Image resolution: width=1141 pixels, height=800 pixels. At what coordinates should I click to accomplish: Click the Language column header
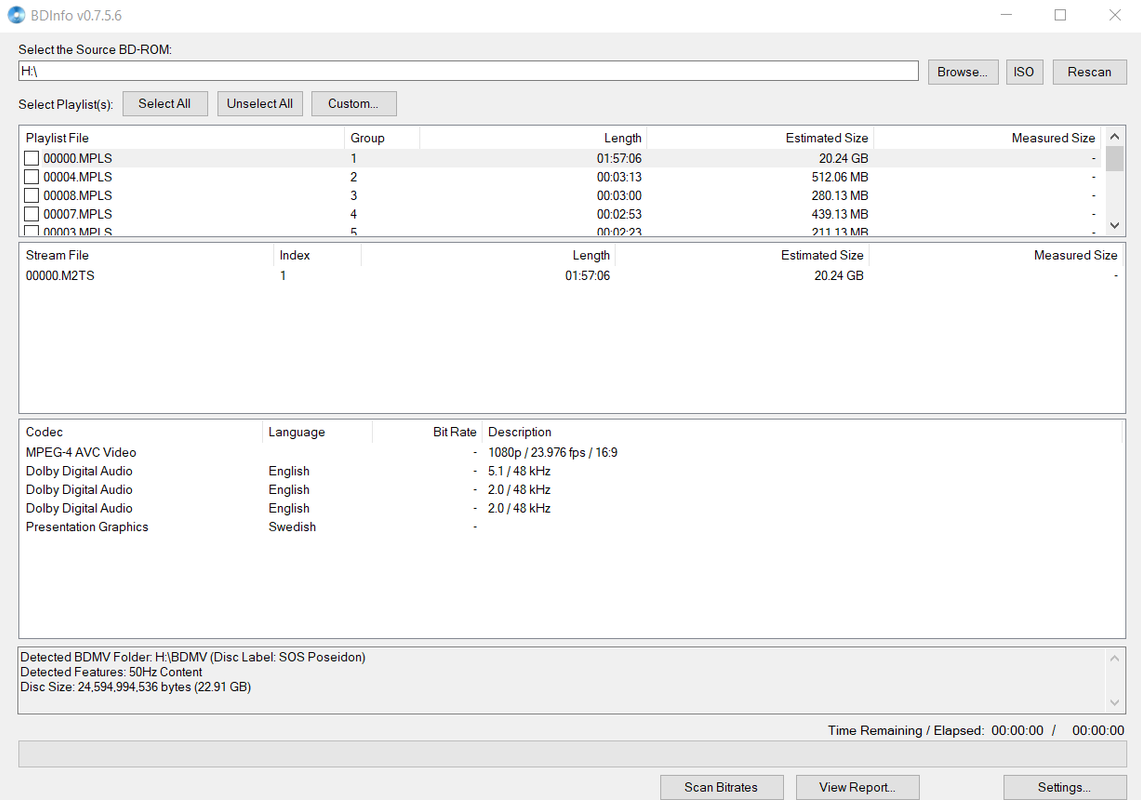(317, 432)
